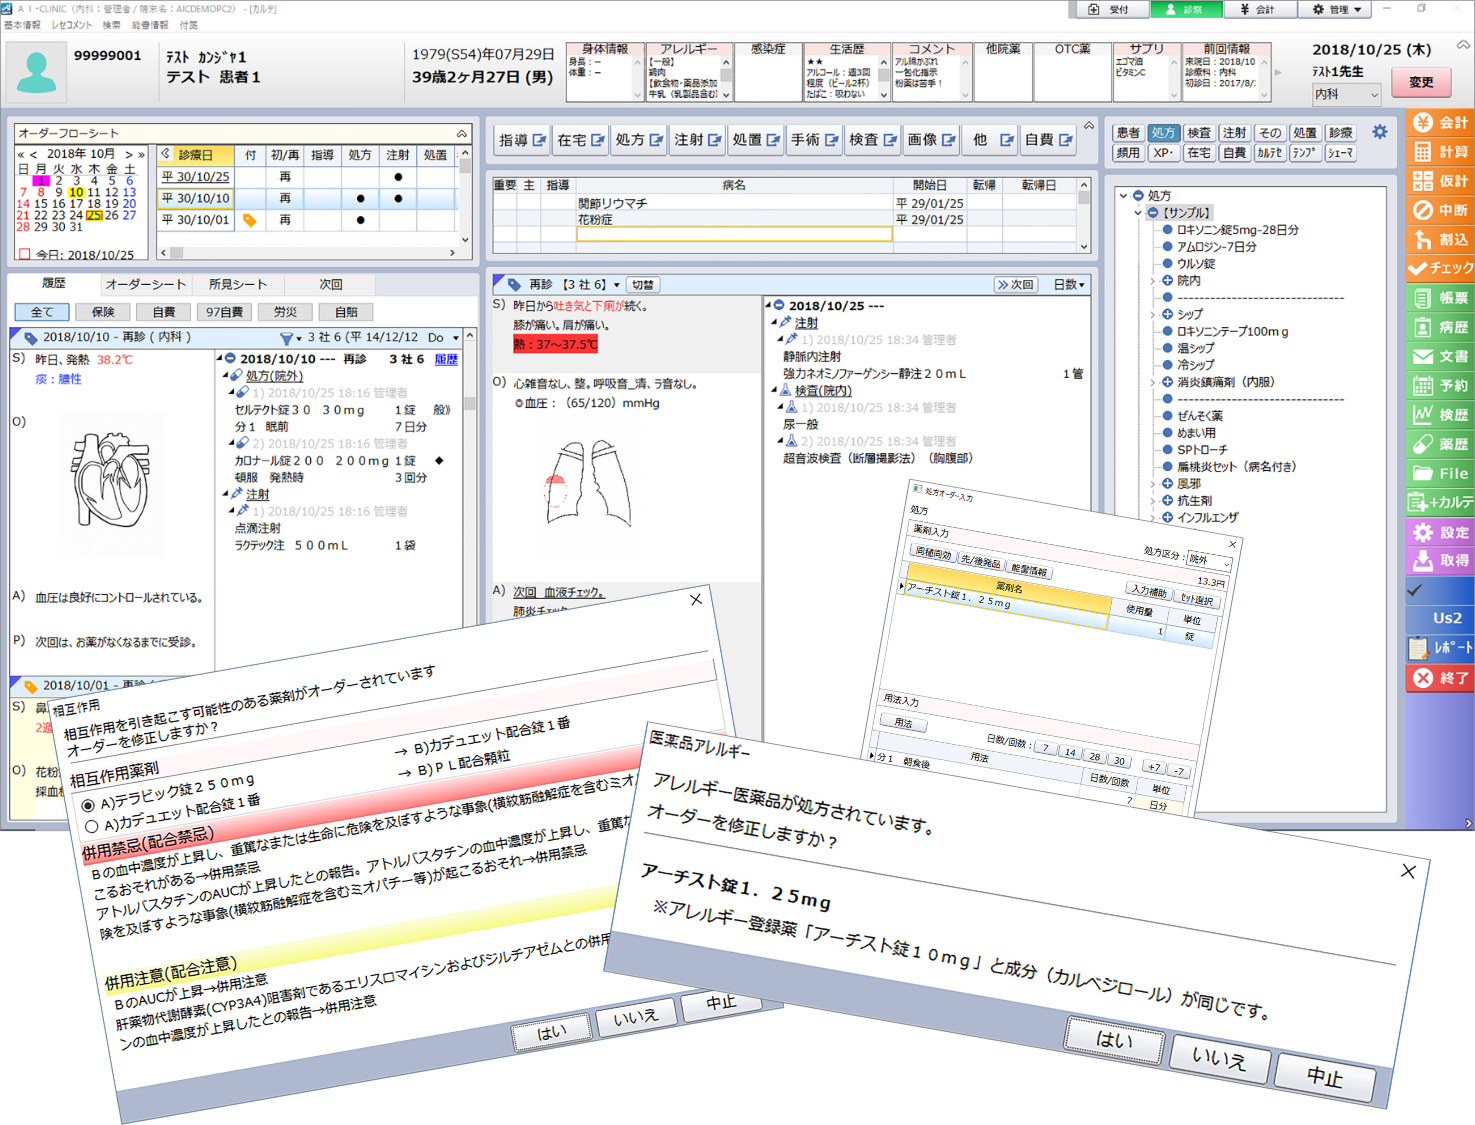This screenshot has height=1125, width=1475.
Task: Select October 26 in the calendar
Action: click(x=111, y=215)
